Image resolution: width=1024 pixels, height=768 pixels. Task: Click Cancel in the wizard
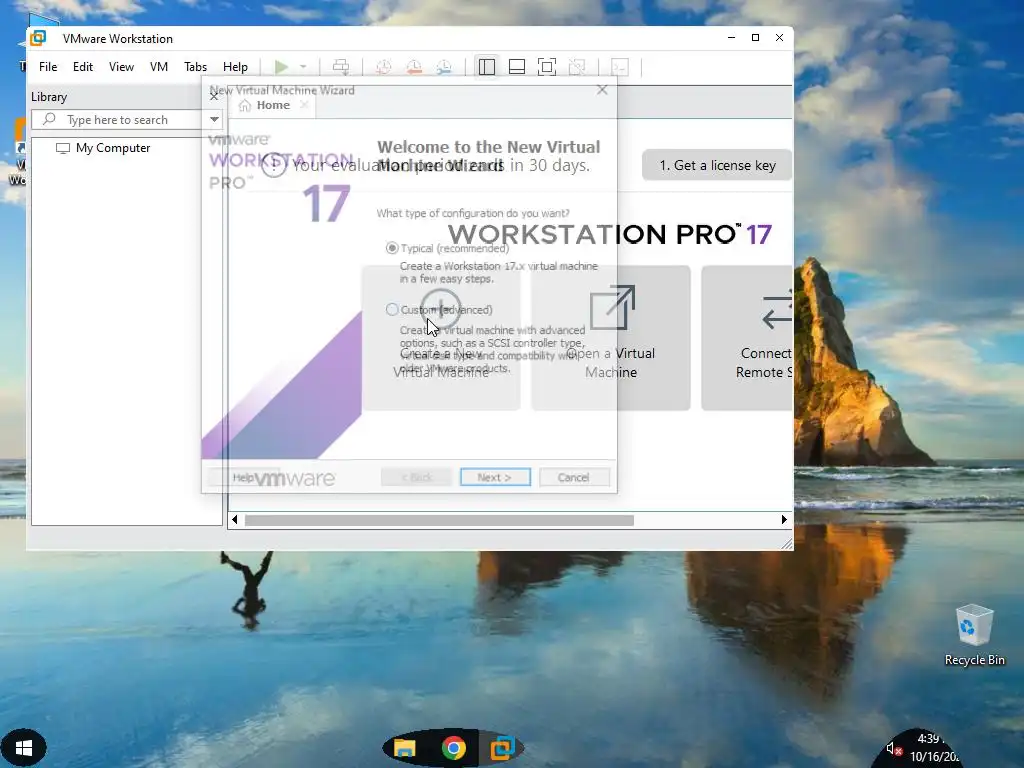point(573,477)
